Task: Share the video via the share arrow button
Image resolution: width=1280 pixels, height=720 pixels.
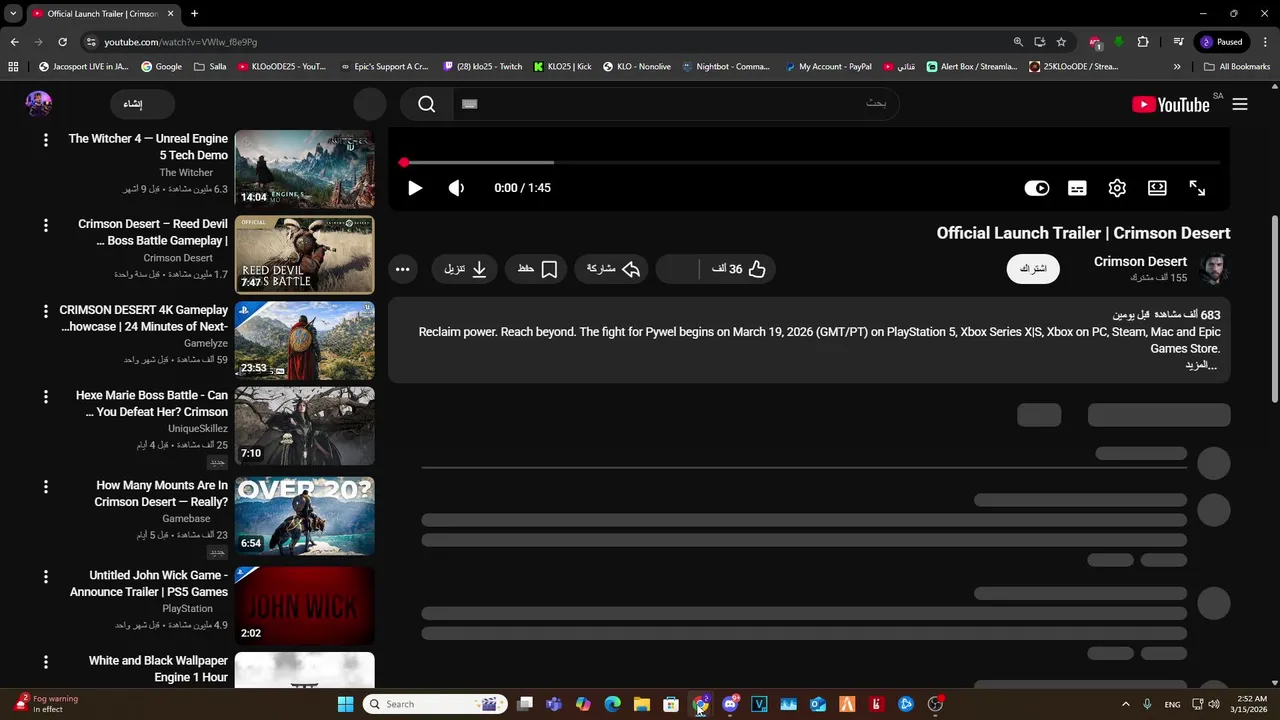Action: coord(612,269)
